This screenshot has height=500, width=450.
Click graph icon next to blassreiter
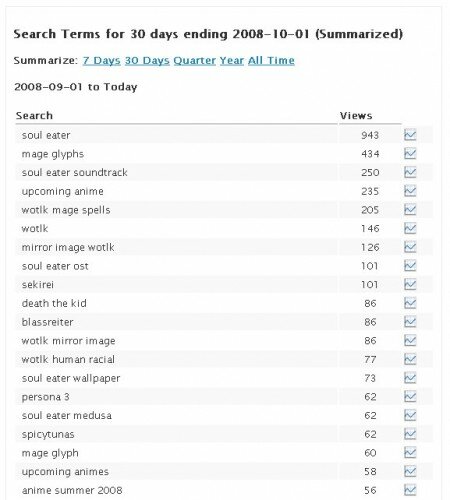click(x=410, y=321)
